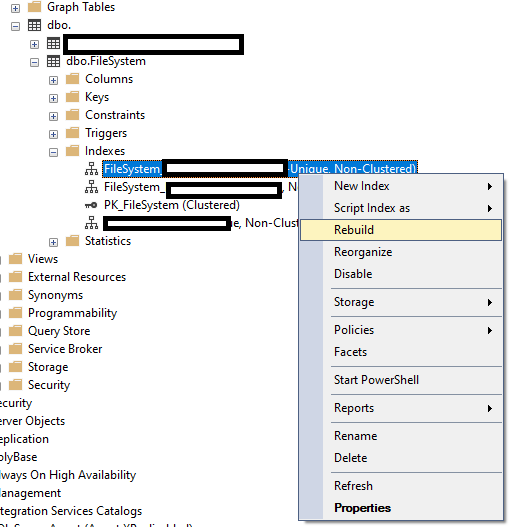Viewport: 516px width, 529px height.
Task: Select the PK_FileSystem (Clustered) index
Action: click(172, 205)
